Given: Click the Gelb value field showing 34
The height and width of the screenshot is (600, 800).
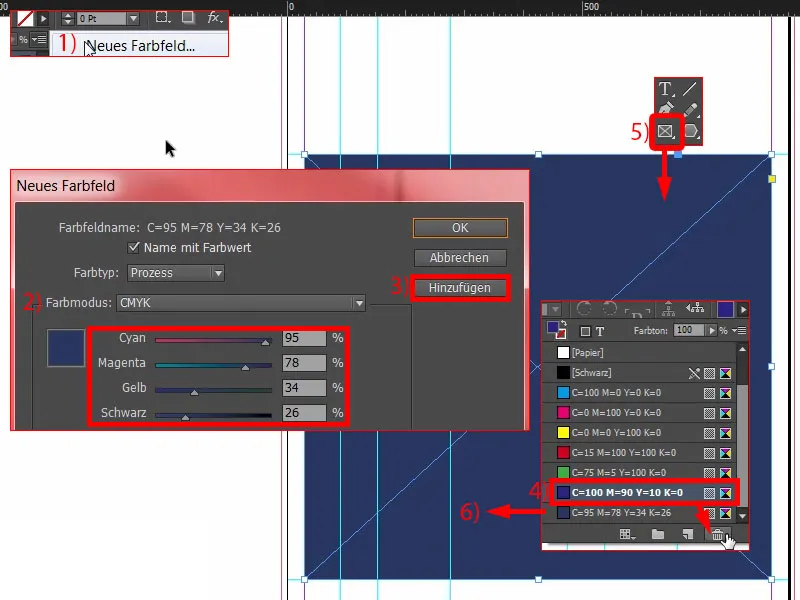Looking at the screenshot, I should pyautogui.click(x=304, y=388).
